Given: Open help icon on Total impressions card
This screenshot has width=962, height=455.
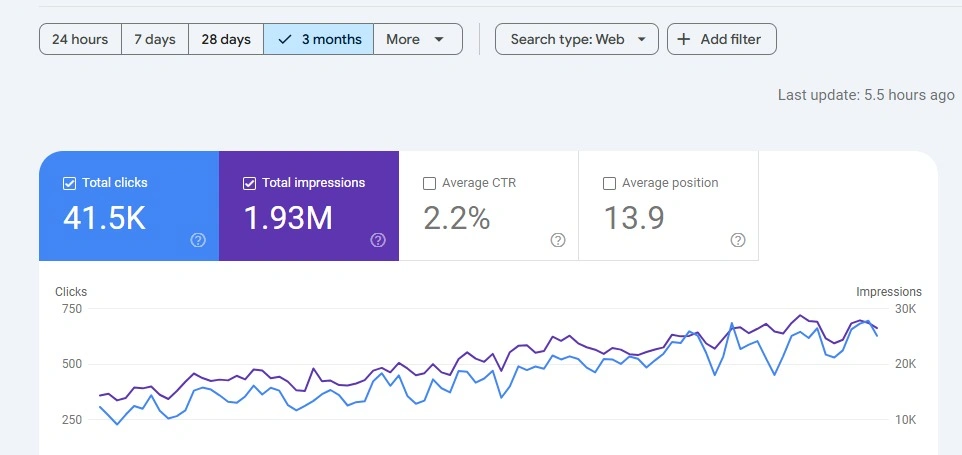Looking at the screenshot, I should click(378, 240).
